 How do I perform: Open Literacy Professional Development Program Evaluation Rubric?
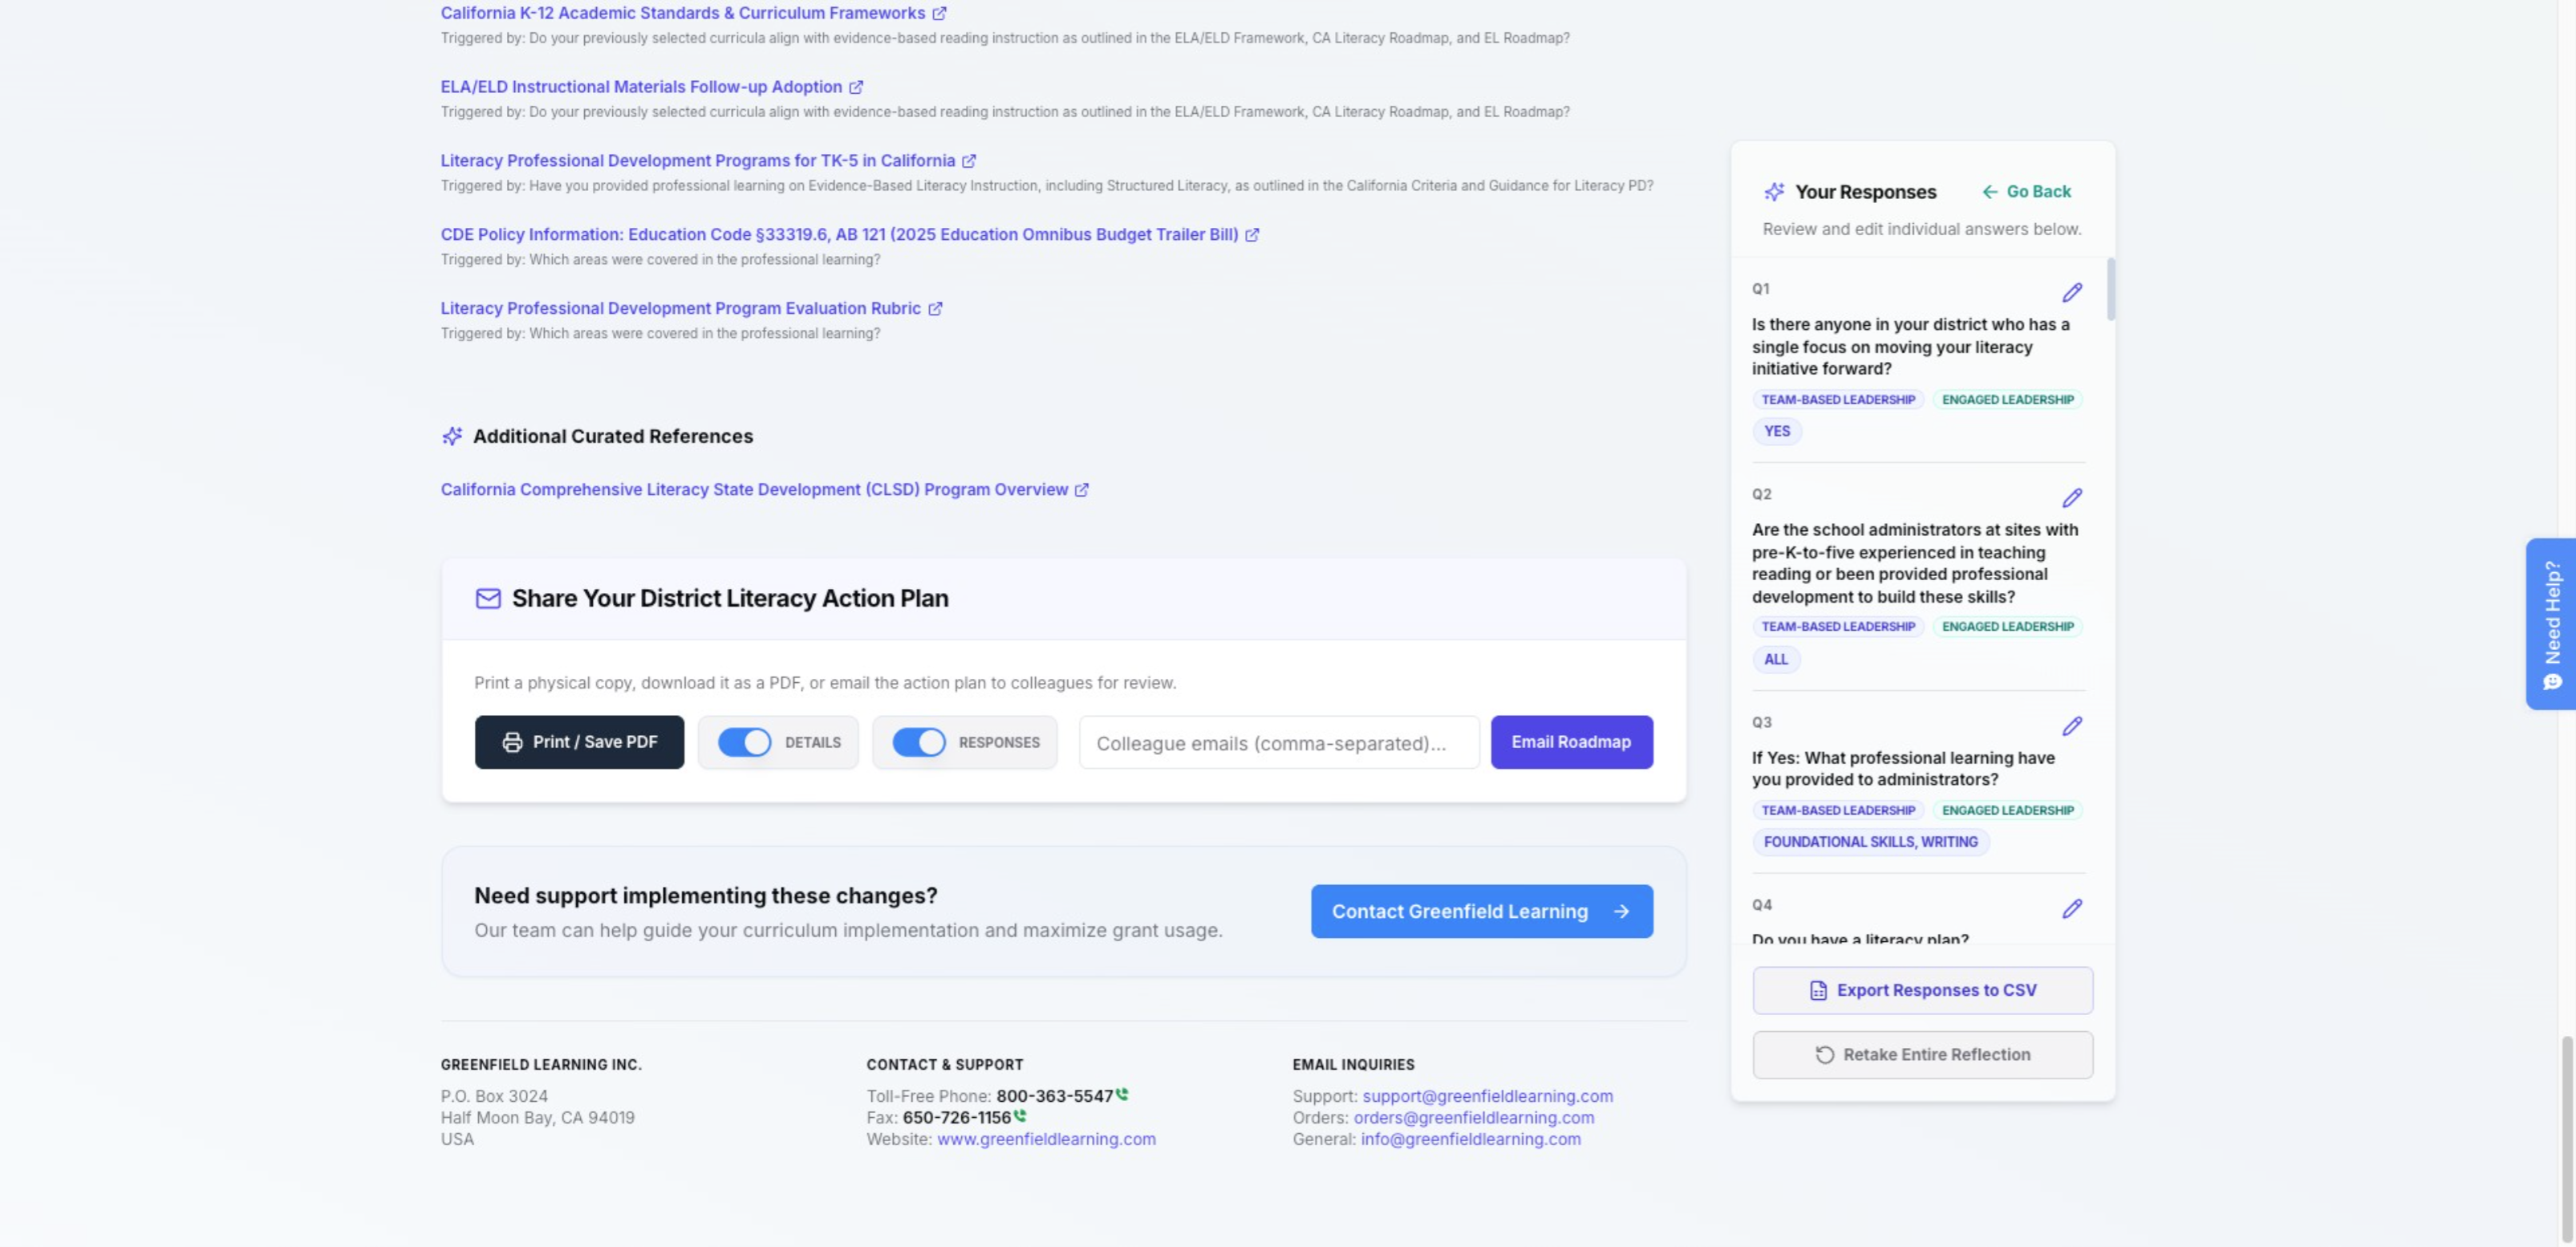tap(681, 309)
